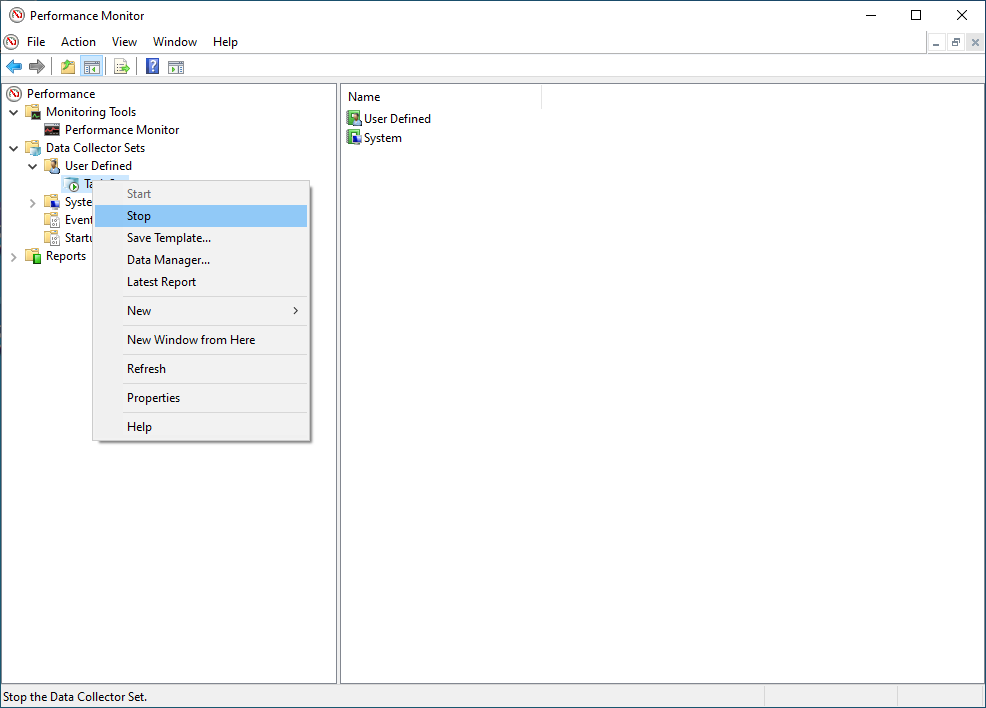Click the Performance Monitor app icon in titlebar

11,15
